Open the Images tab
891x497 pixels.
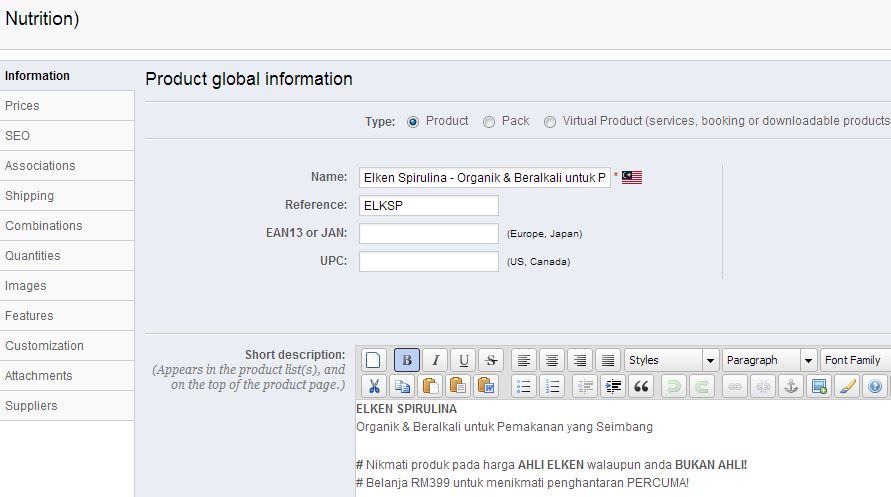tap(66, 286)
